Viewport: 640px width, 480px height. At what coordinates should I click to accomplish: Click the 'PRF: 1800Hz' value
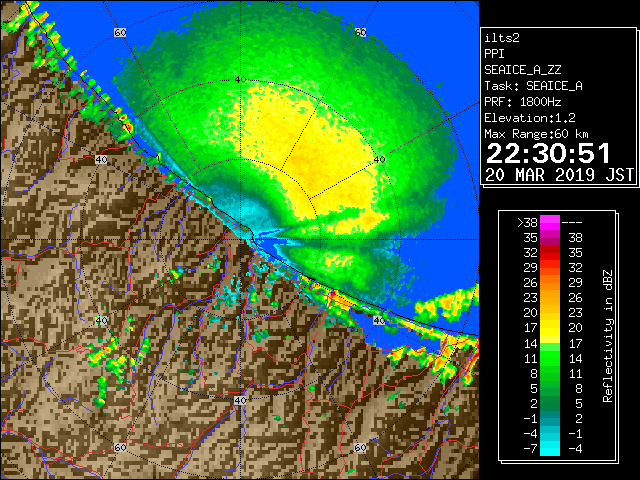click(522, 102)
